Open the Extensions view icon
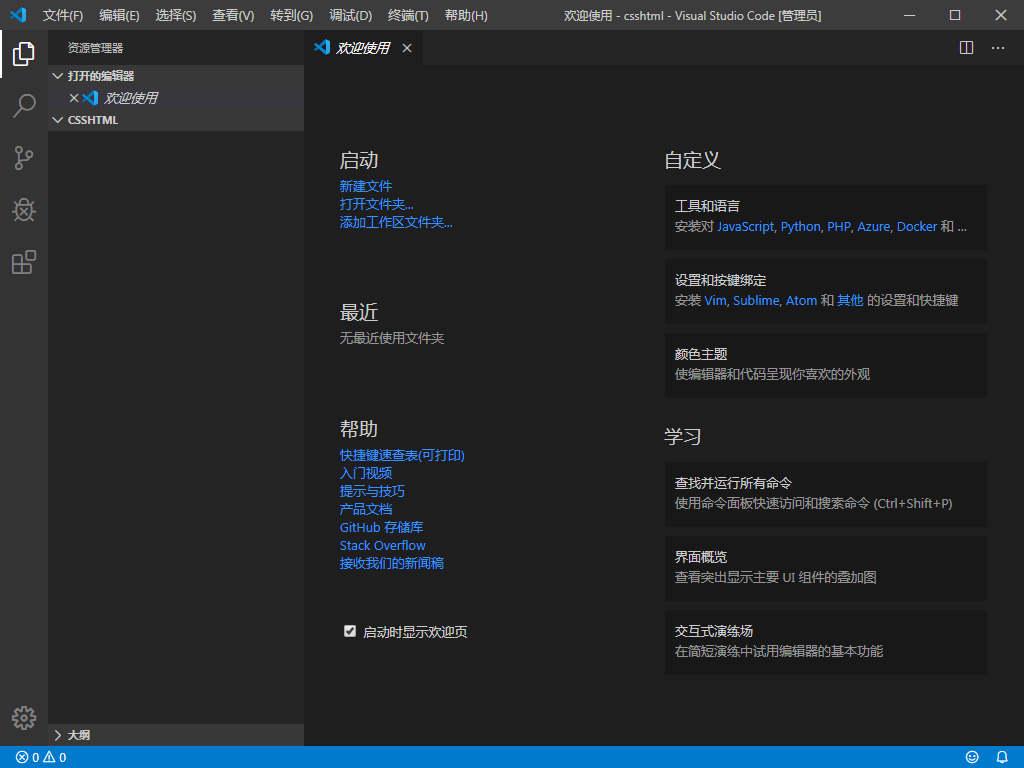 coord(24,262)
